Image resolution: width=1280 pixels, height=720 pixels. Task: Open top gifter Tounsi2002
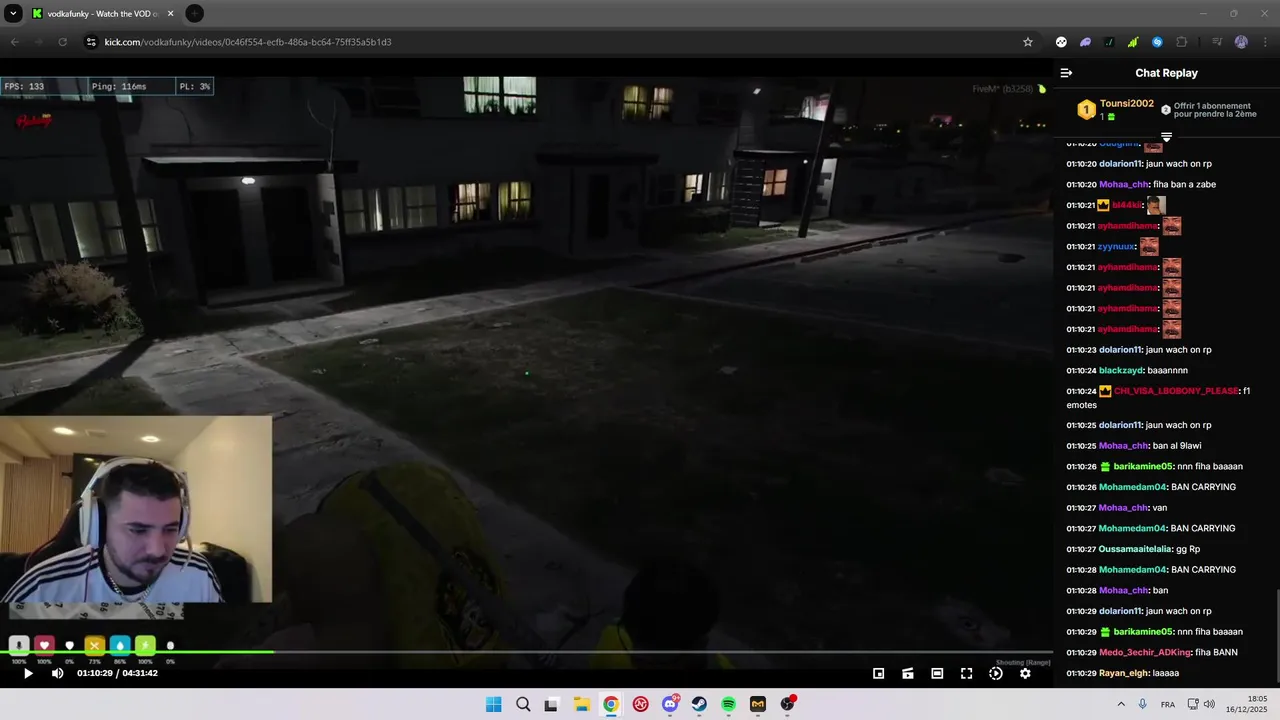click(x=1127, y=104)
